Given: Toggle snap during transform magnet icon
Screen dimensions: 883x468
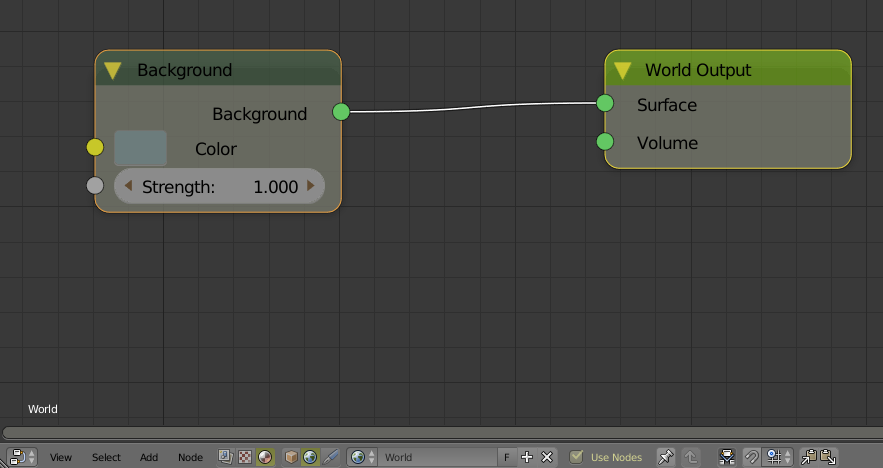Looking at the screenshot, I should point(752,457).
